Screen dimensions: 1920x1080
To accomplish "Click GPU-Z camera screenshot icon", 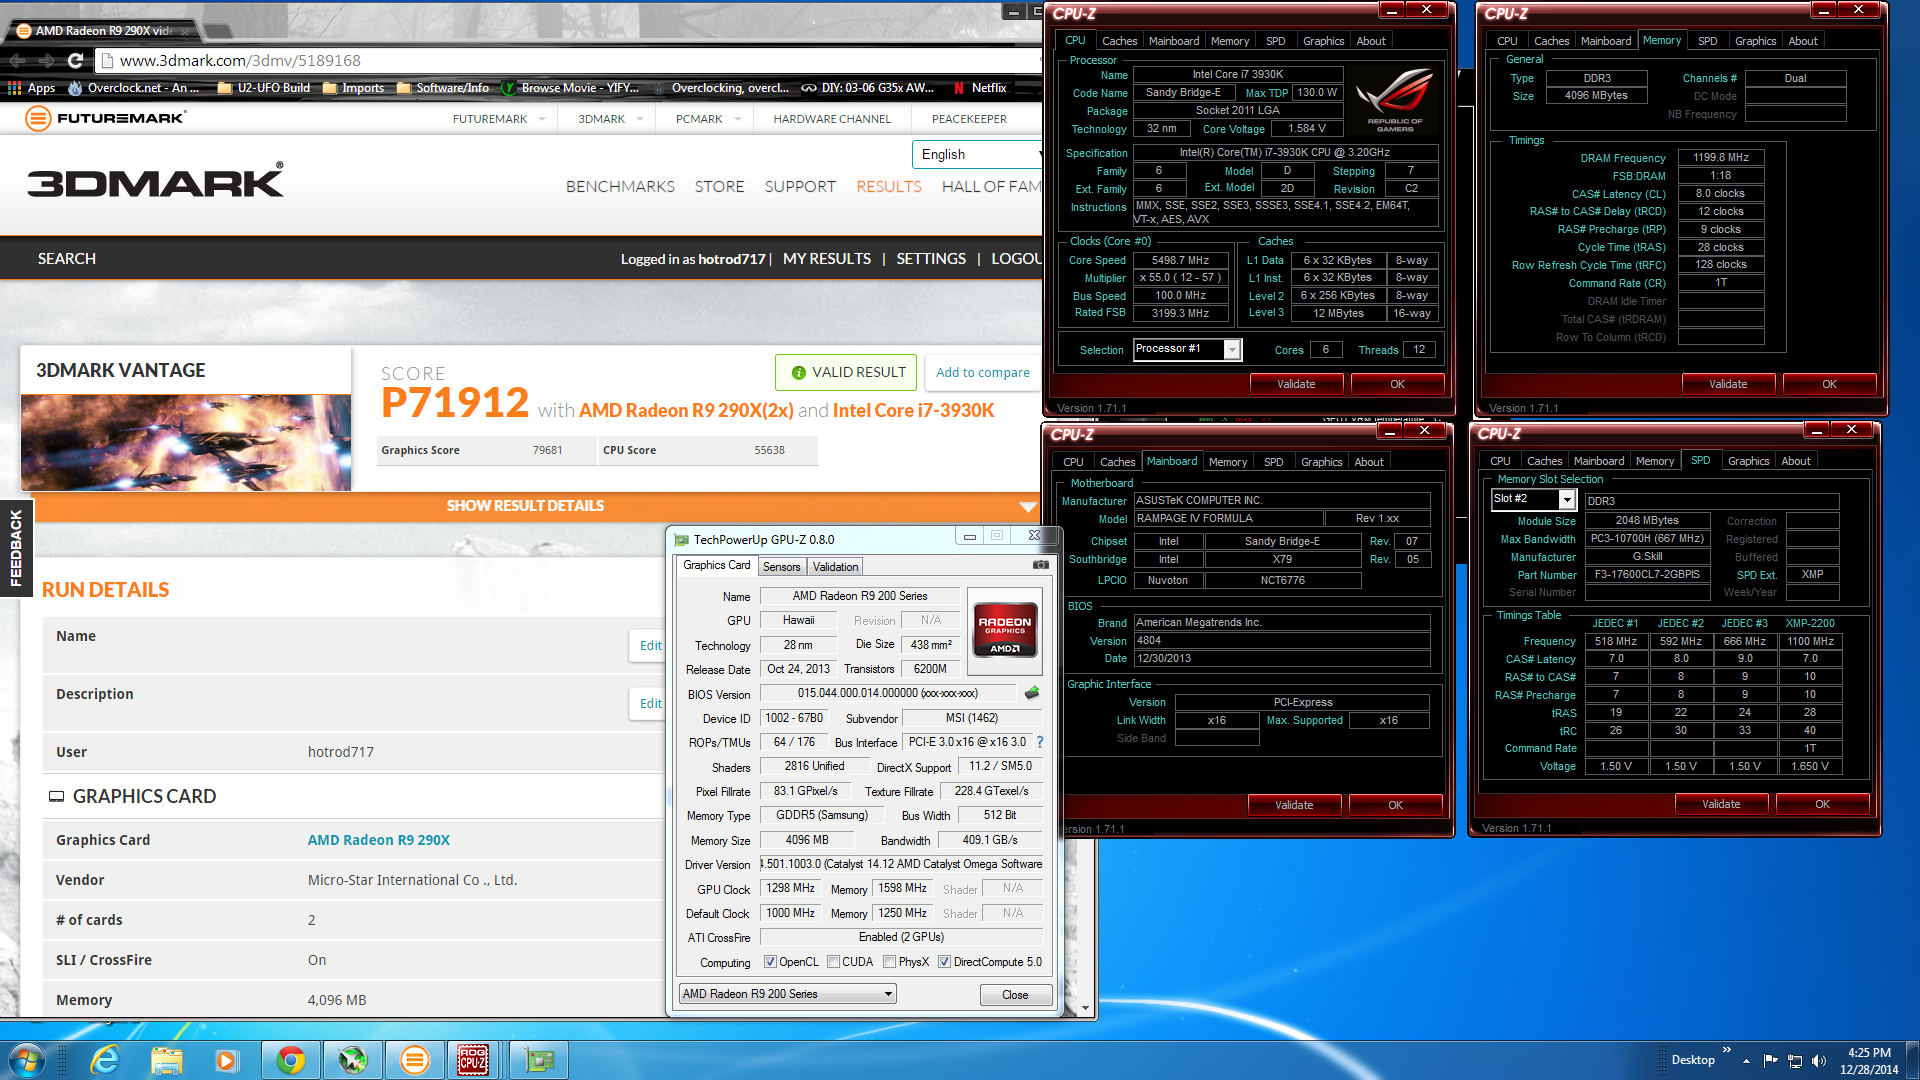I will tap(1041, 565).
